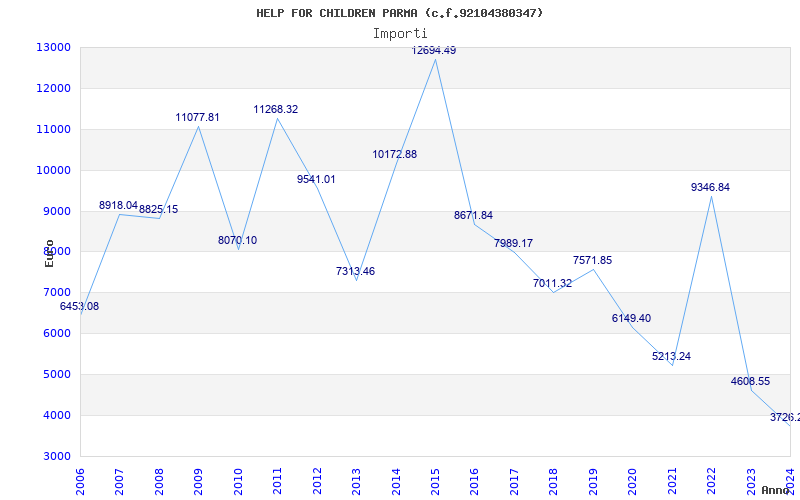Click the data label 8671.84
This screenshot has width=800, height=500.
tap(473, 215)
